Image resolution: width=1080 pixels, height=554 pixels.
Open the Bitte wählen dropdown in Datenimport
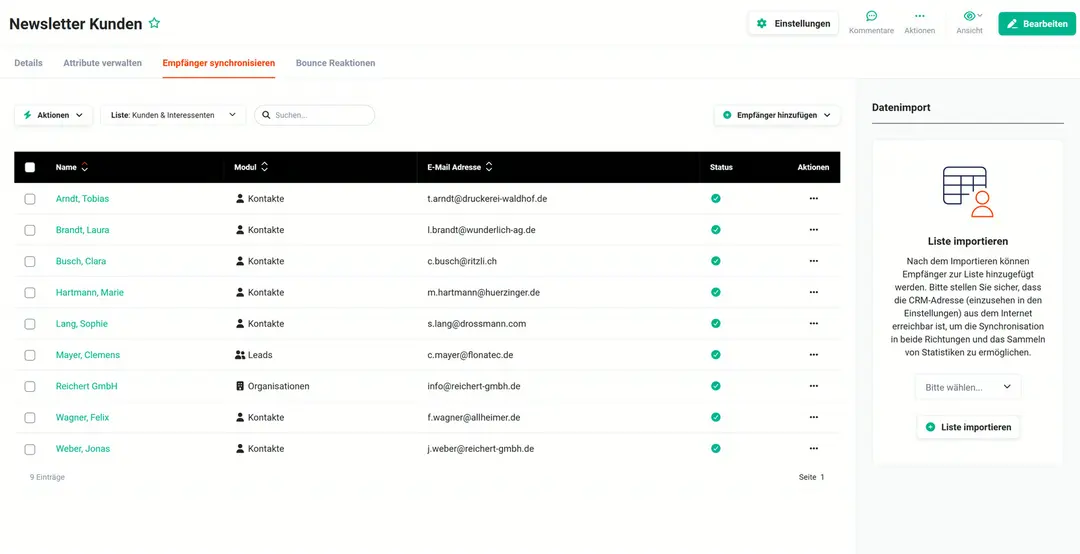968,387
